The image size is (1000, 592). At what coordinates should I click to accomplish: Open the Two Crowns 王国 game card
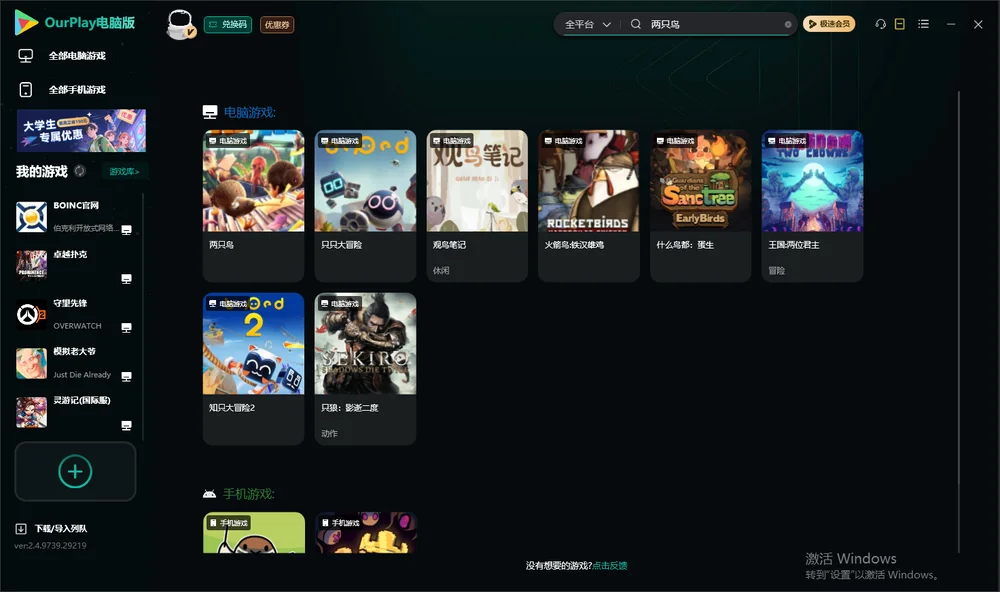812,206
